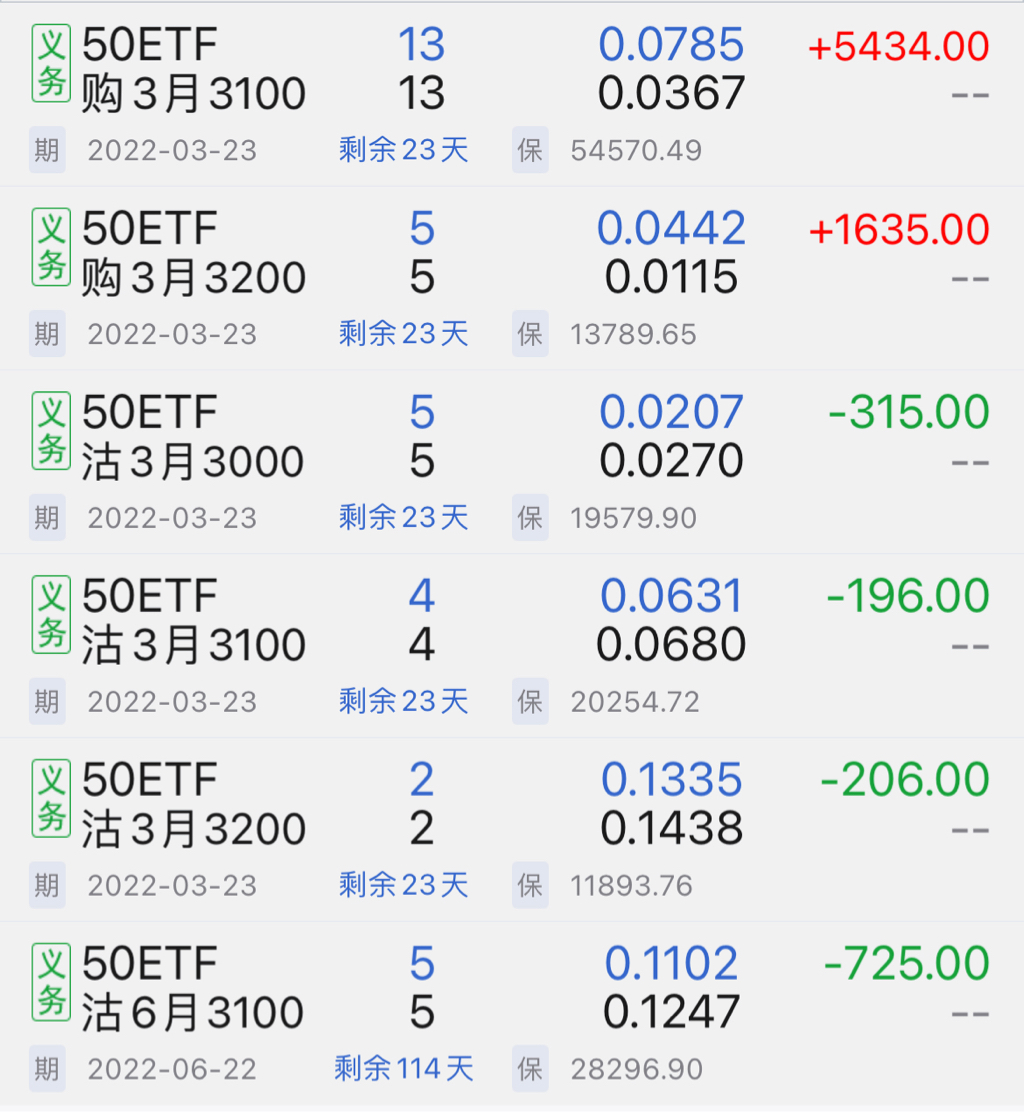Click the 保 icon next to 54570.49
This screenshot has width=1024, height=1112.
(x=530, y=150)
